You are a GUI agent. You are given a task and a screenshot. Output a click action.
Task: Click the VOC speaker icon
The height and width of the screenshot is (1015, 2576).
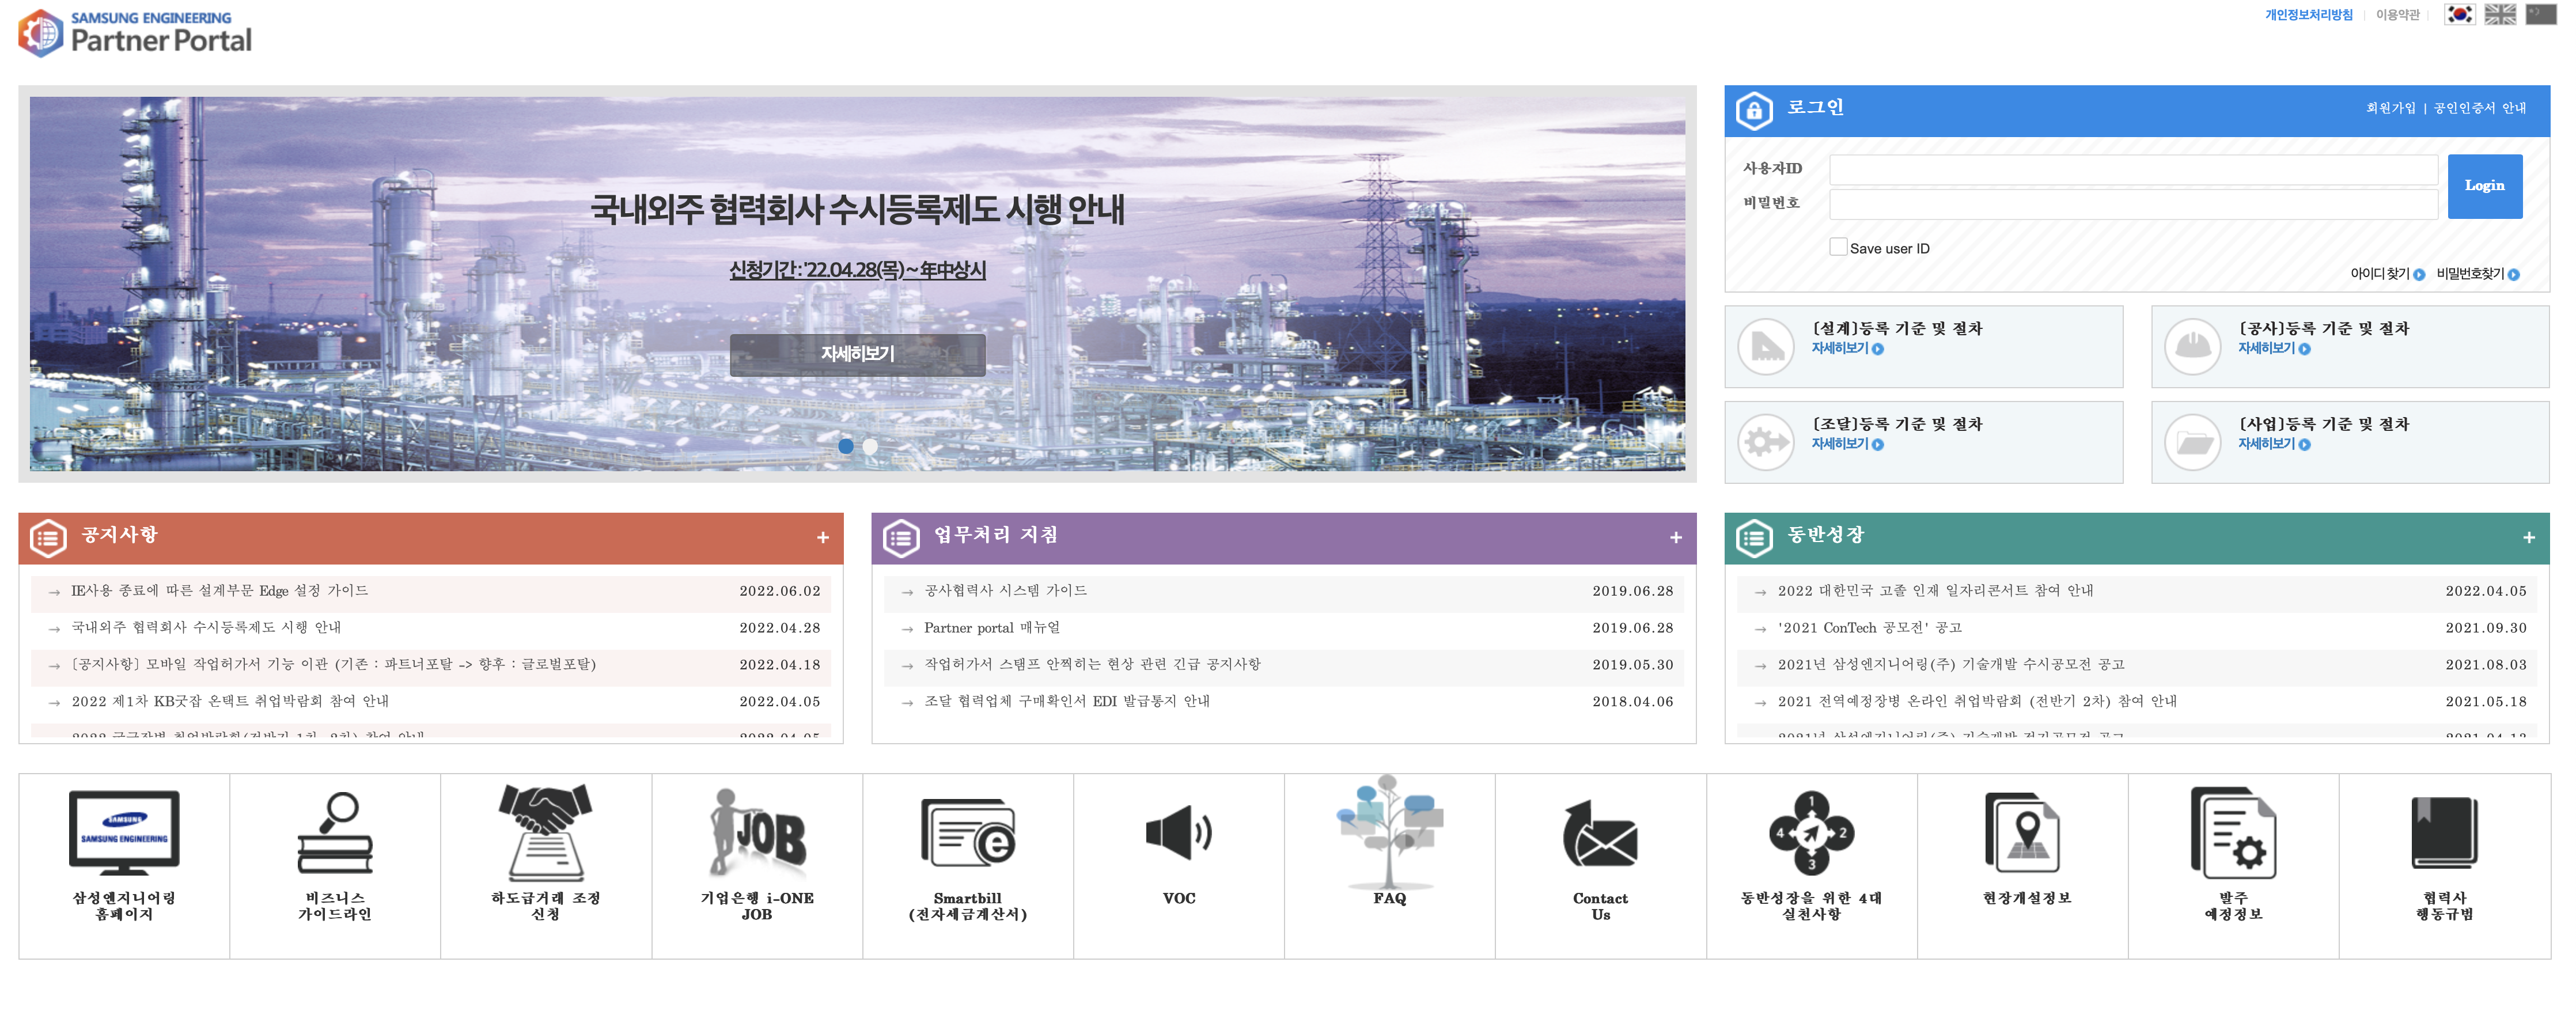tap(1178, 832)
